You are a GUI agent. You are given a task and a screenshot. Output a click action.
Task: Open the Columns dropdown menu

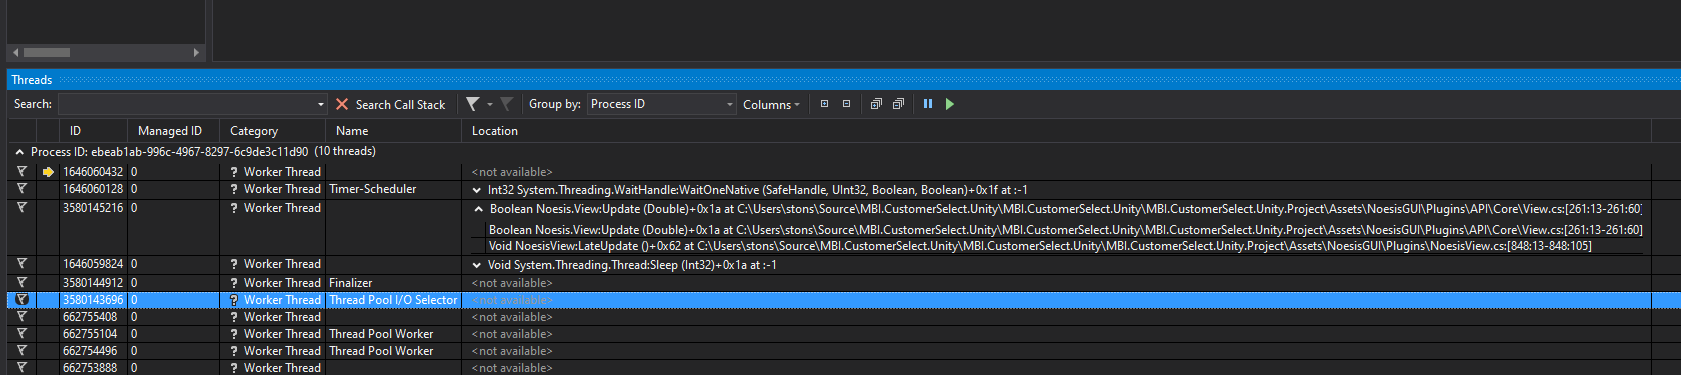[771, 104]
